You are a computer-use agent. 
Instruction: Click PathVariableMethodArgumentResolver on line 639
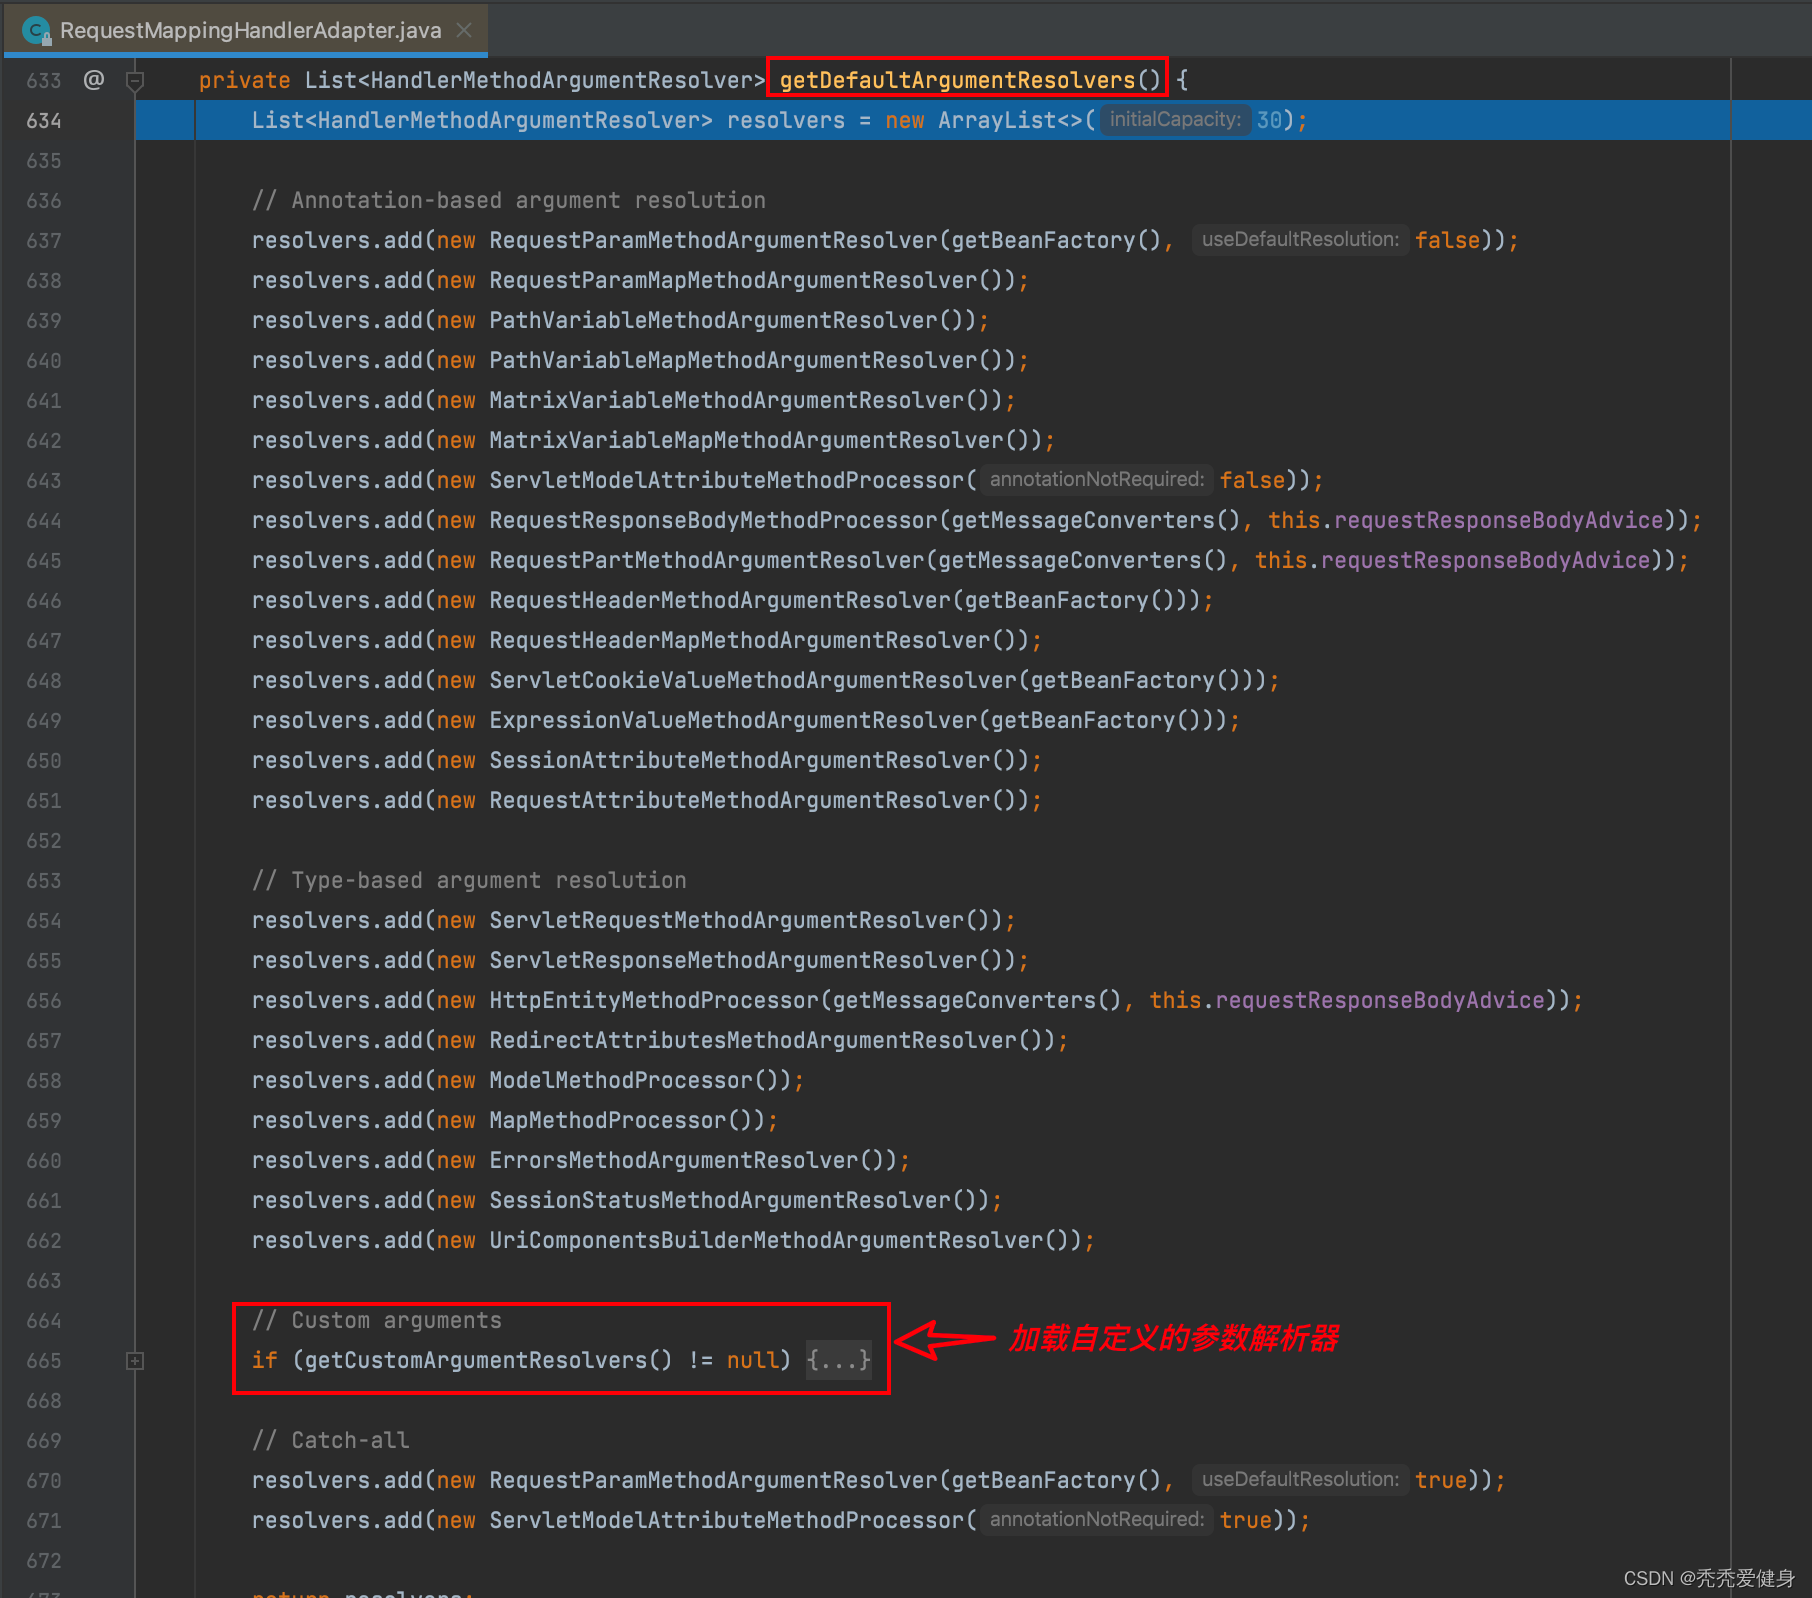(x=713, y=320)
